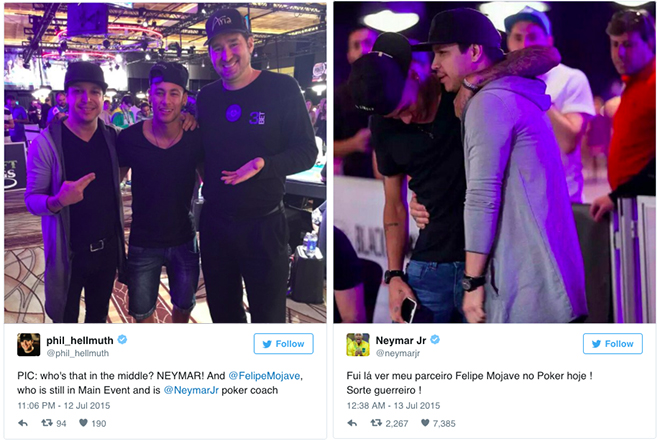Click Neymar Jr's verified badge
Screen dimensions: 660x441
[x=435, y=340]
